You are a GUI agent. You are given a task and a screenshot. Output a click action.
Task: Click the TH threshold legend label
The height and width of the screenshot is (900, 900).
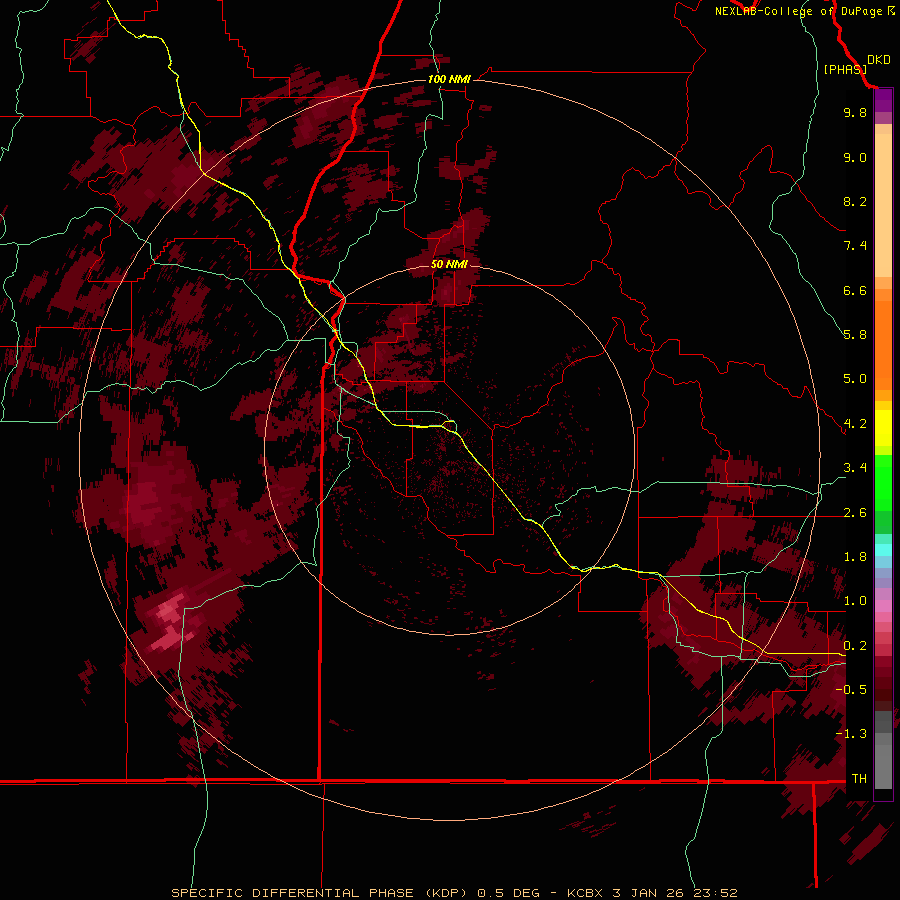859,779
